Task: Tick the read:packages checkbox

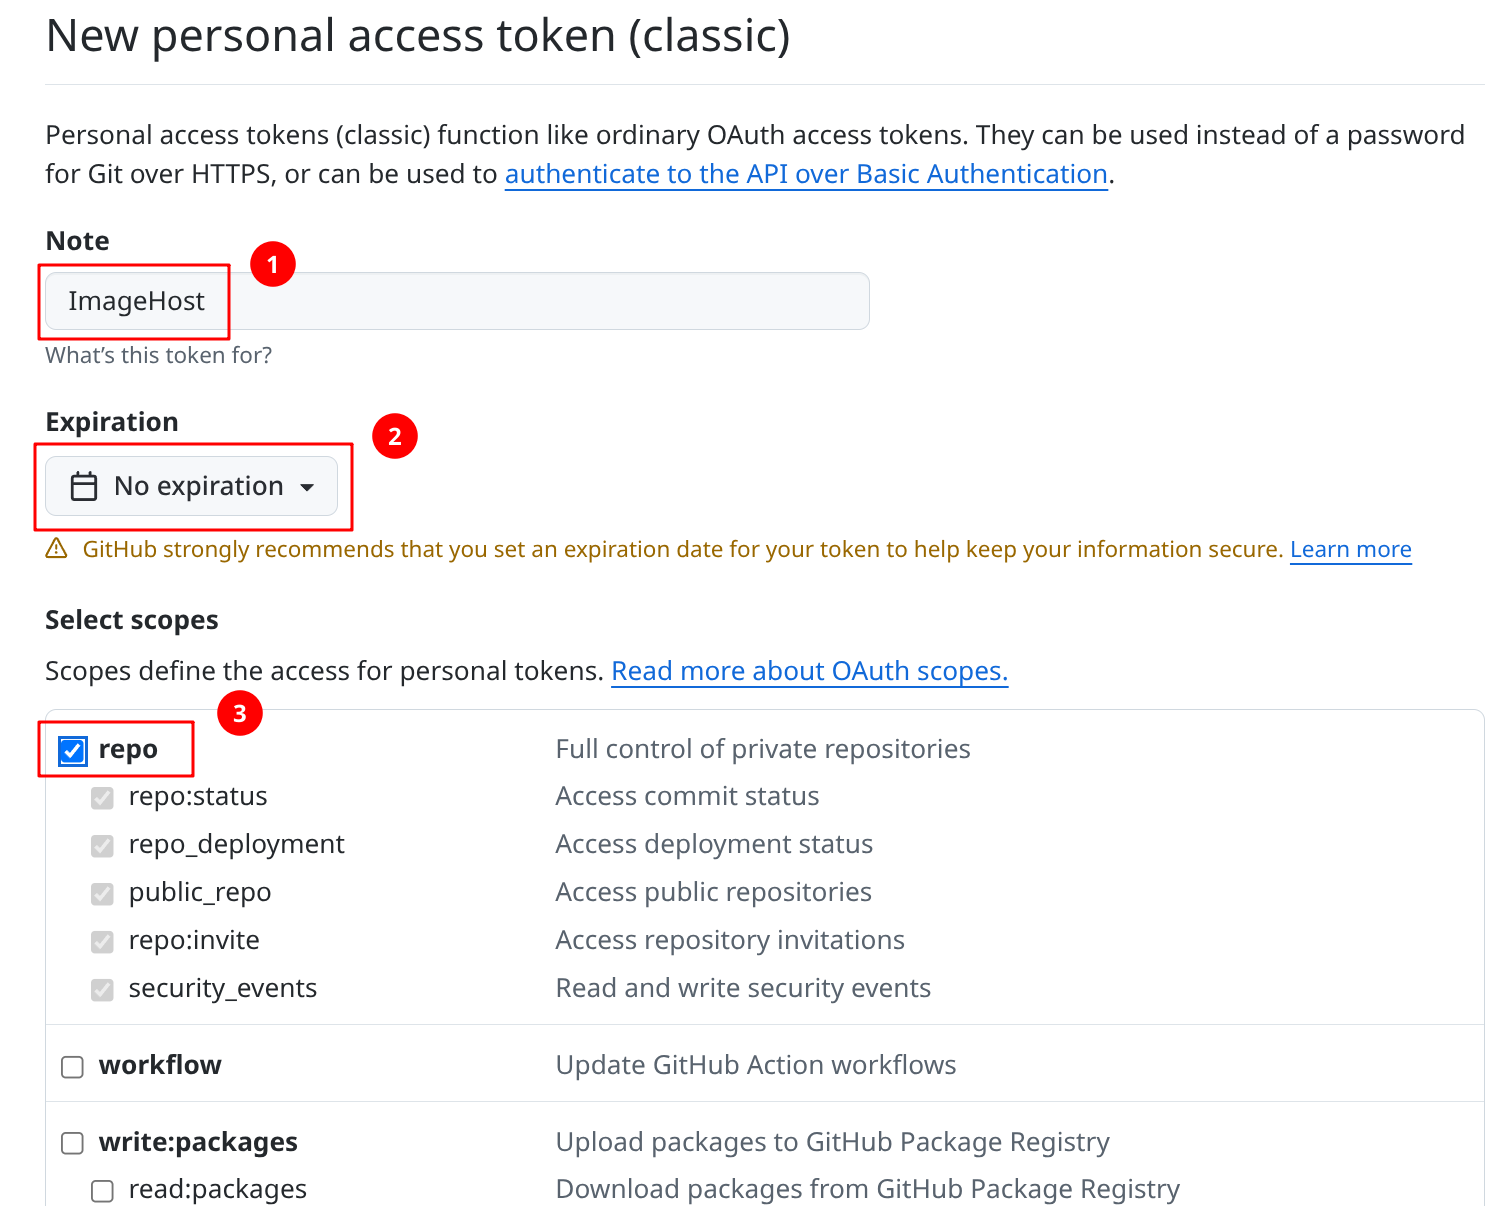Action: pyautogui.click(x=102, y=1191)
